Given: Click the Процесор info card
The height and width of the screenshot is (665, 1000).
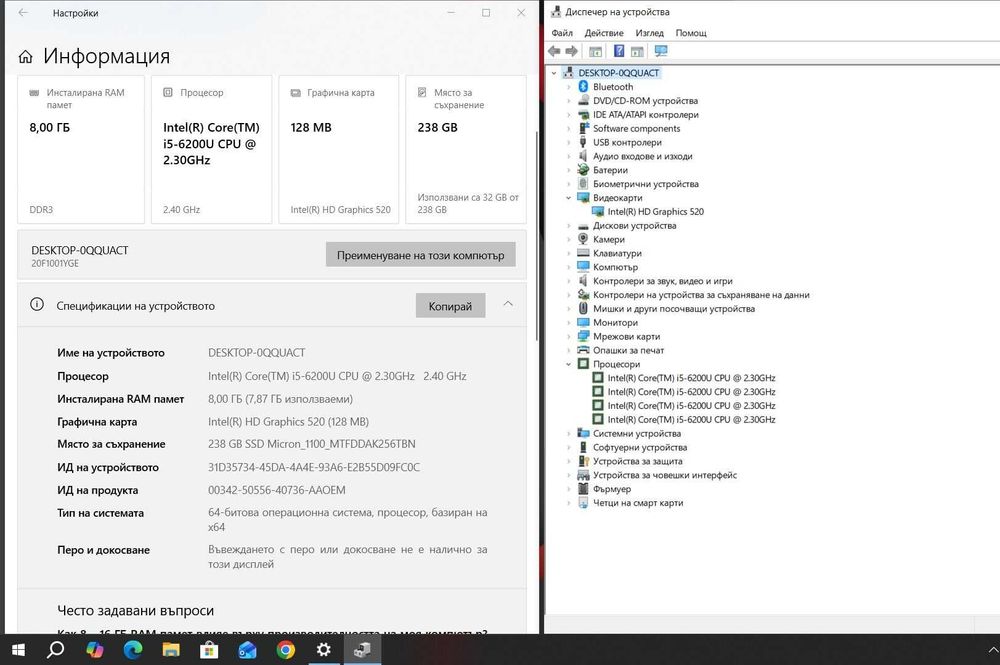Looking at the screenshot, I should pyautogui.click(x=212, y=150).
